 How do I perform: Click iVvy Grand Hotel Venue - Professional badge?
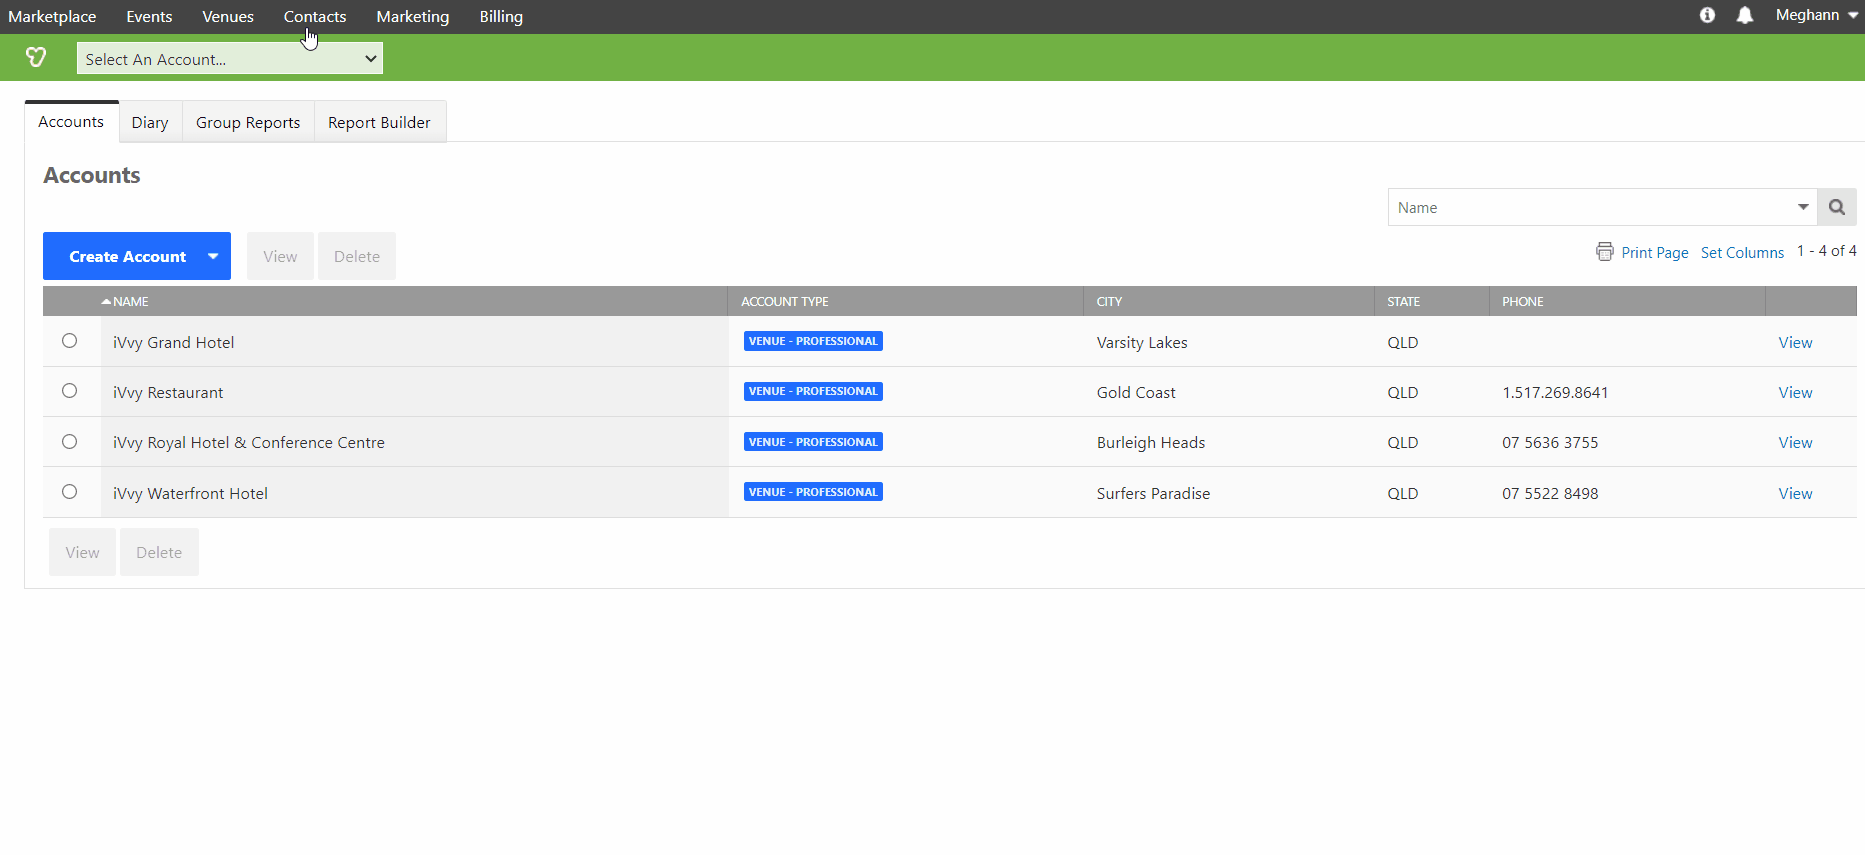tap(813, 341)
